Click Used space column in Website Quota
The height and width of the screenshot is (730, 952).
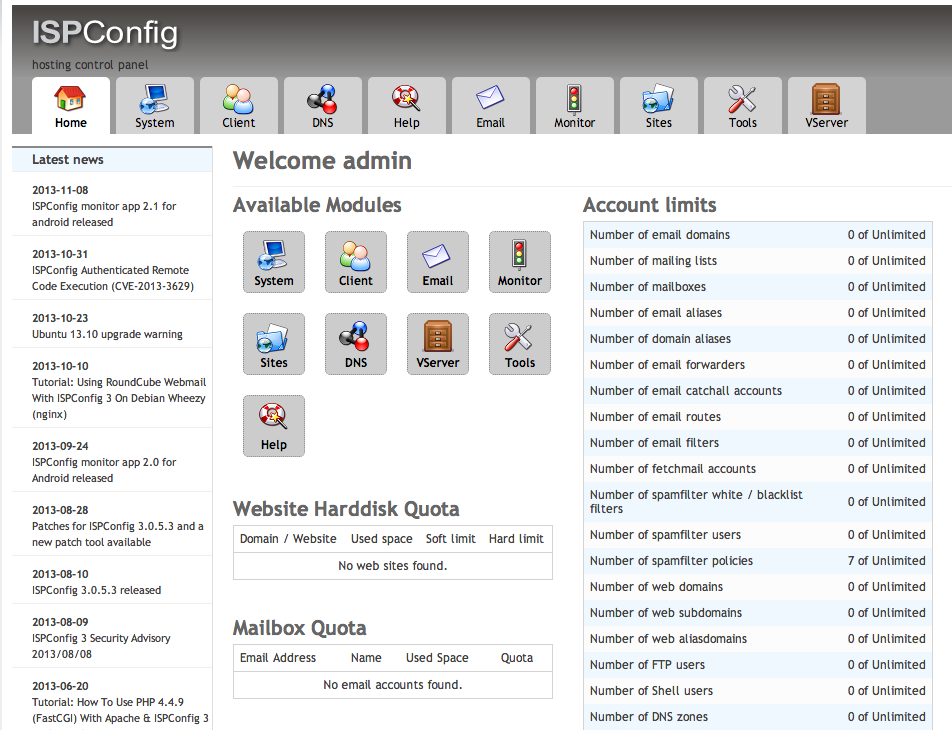coord(381,539)
